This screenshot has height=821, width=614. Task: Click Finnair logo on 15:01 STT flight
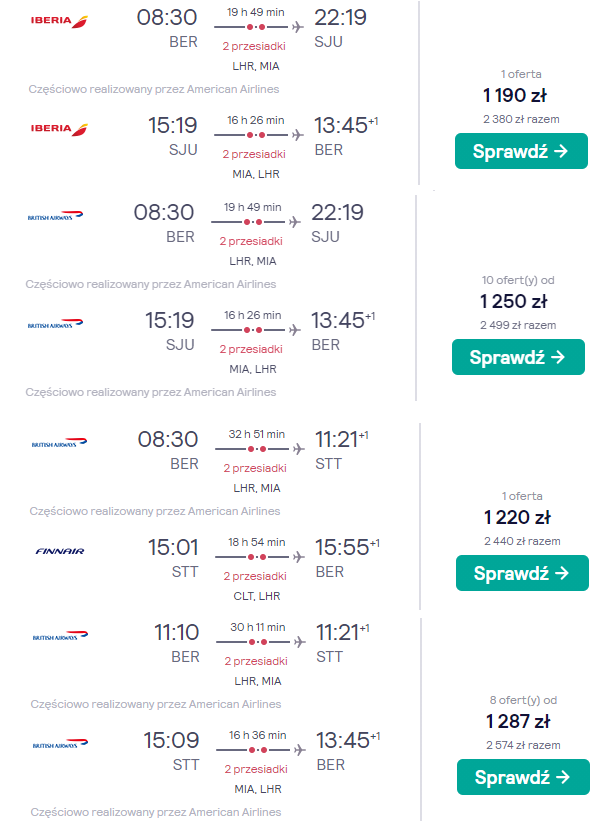tap(60, 551)
